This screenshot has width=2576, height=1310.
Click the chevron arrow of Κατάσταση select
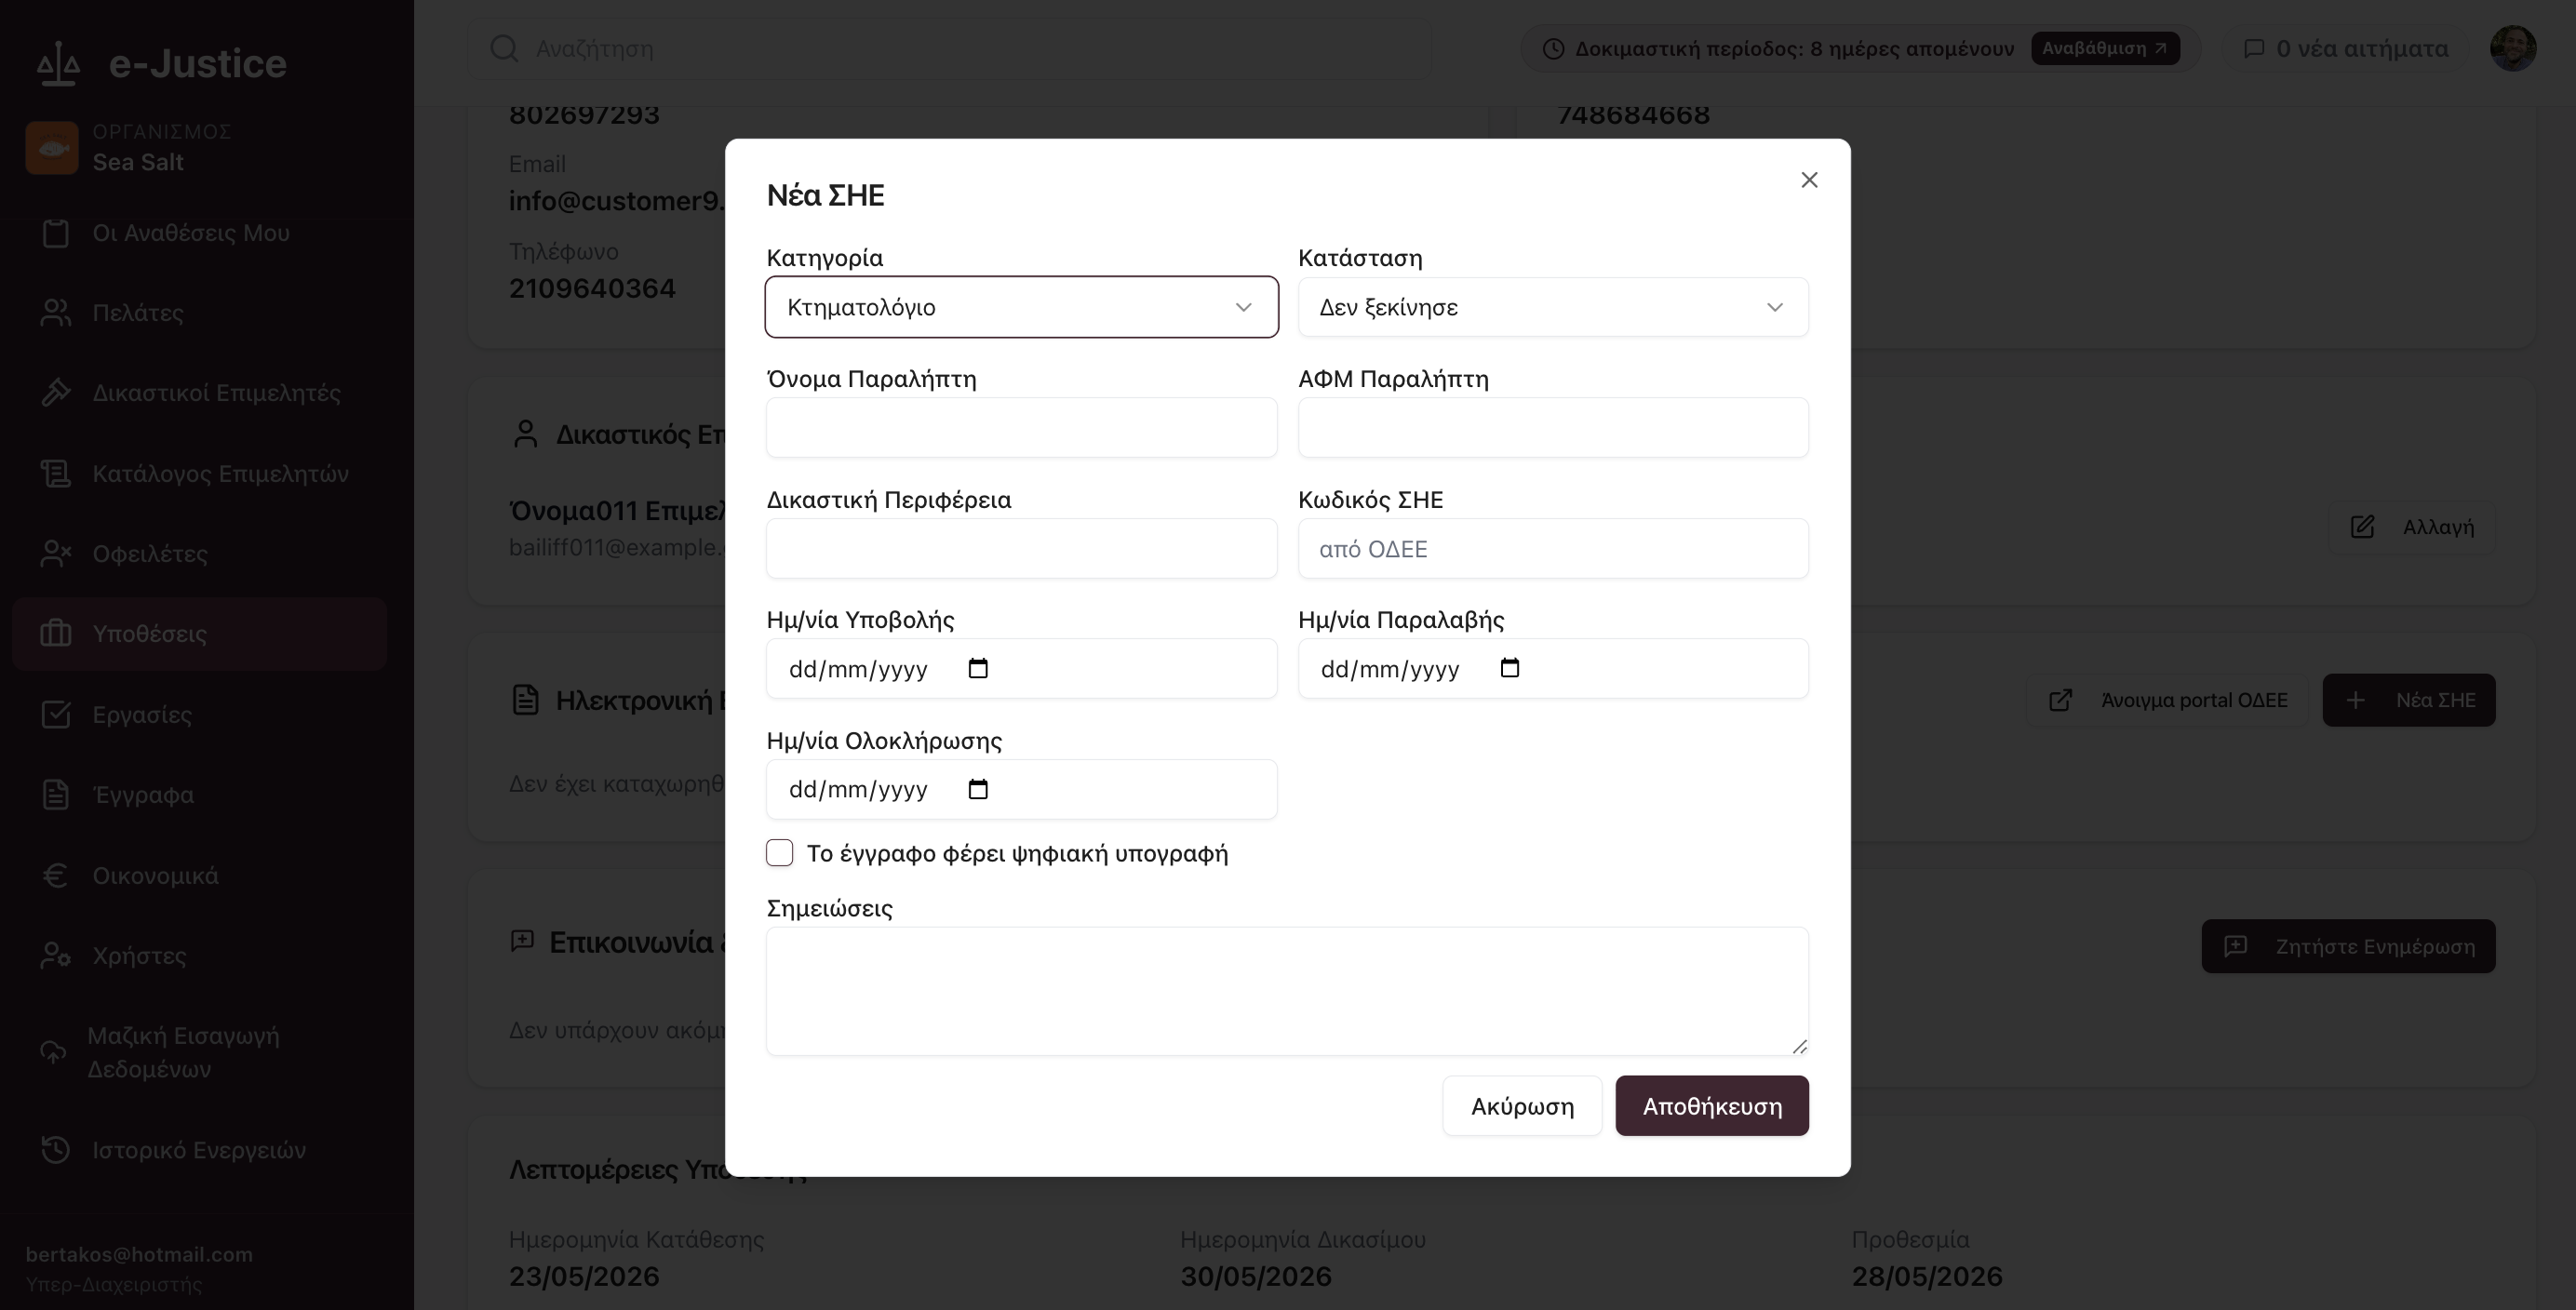coord(1774,307)
